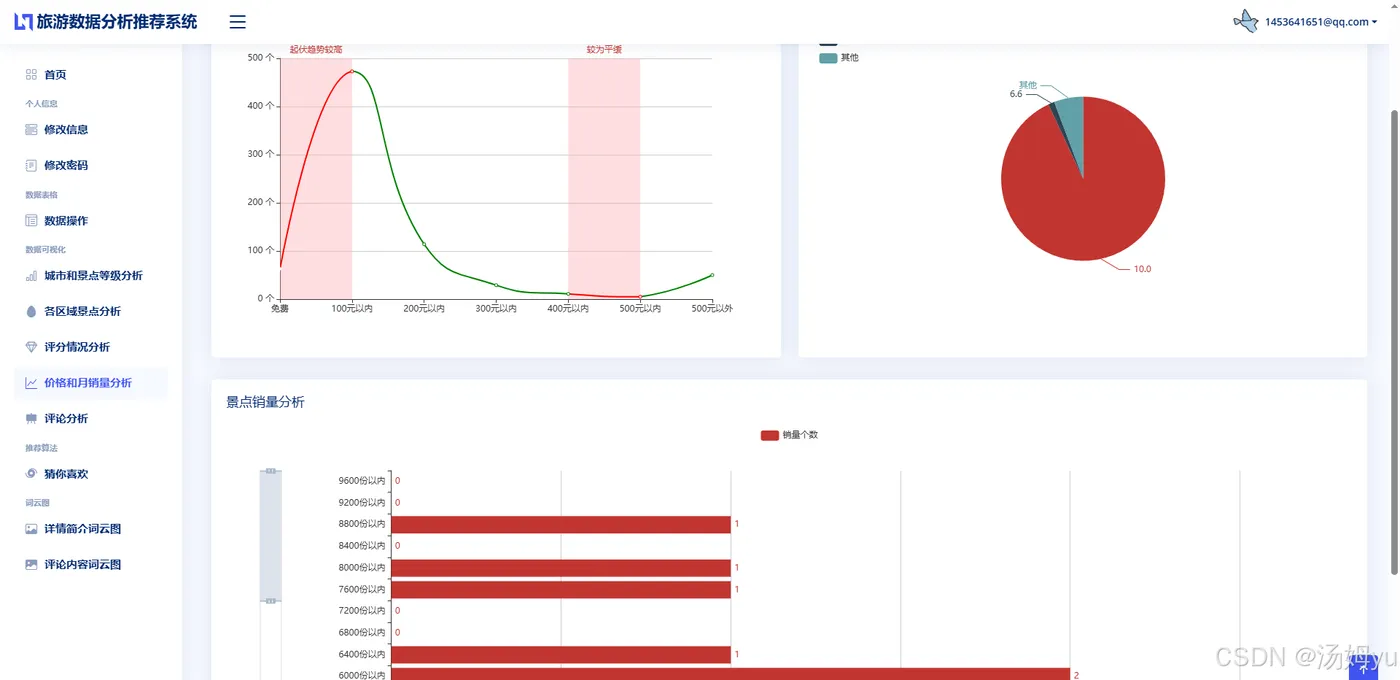Open the account email dropdown
The width and height of the screenshot is (1400, 680).
point(1320,22)
